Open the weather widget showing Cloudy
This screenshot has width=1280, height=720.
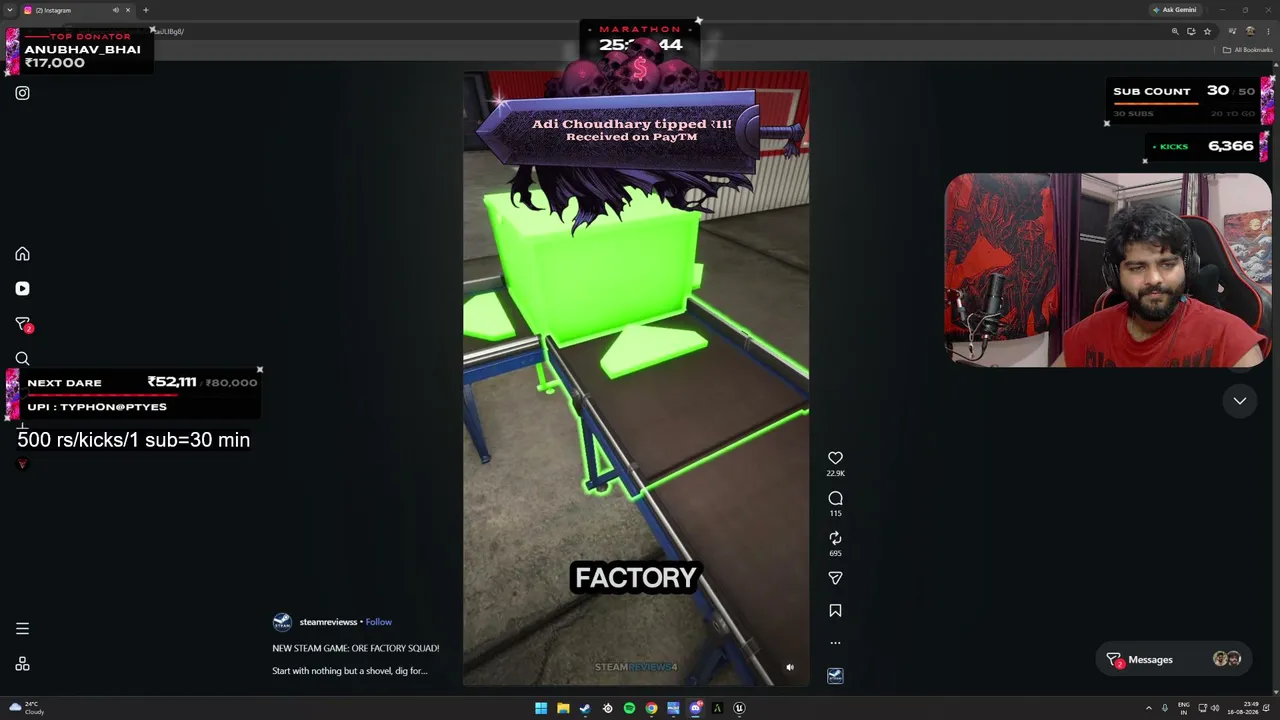click(27, 708)
